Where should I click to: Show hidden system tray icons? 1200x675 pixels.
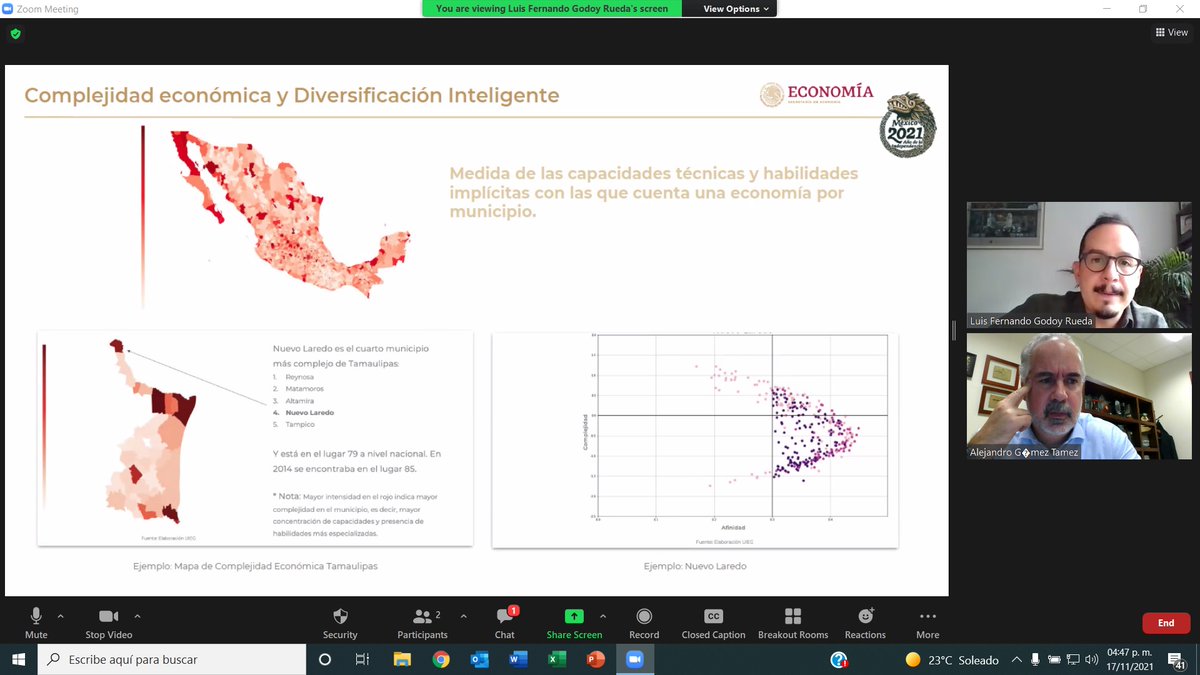coord(1016,660)
